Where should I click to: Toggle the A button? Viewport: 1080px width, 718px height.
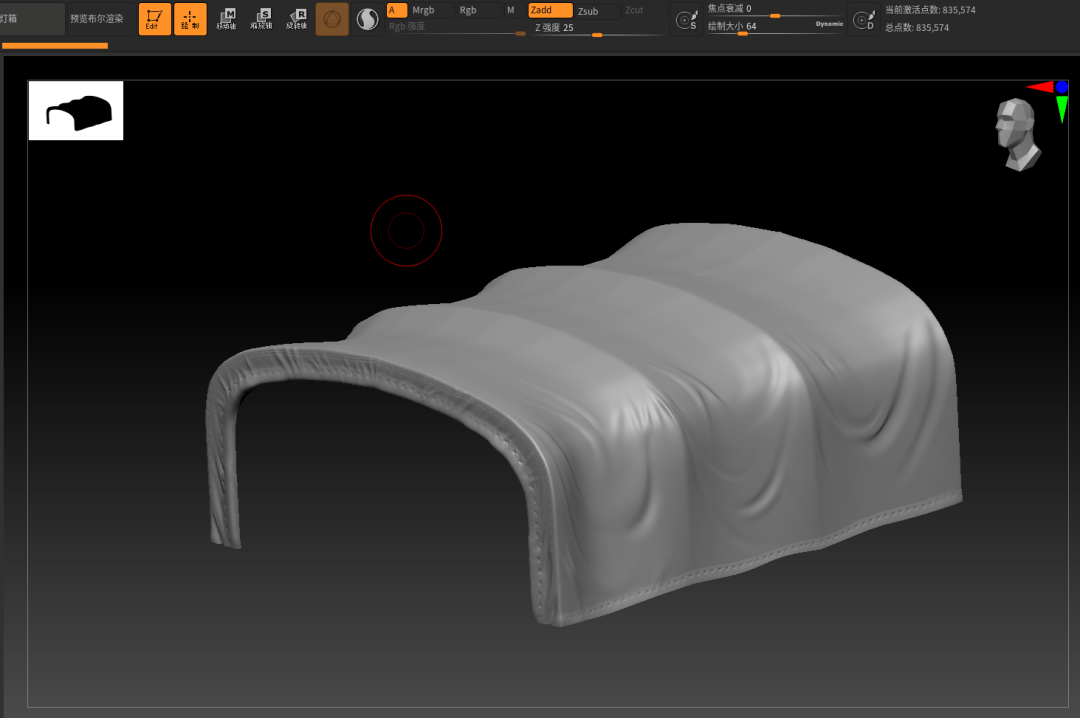click(x=397, y=10)
